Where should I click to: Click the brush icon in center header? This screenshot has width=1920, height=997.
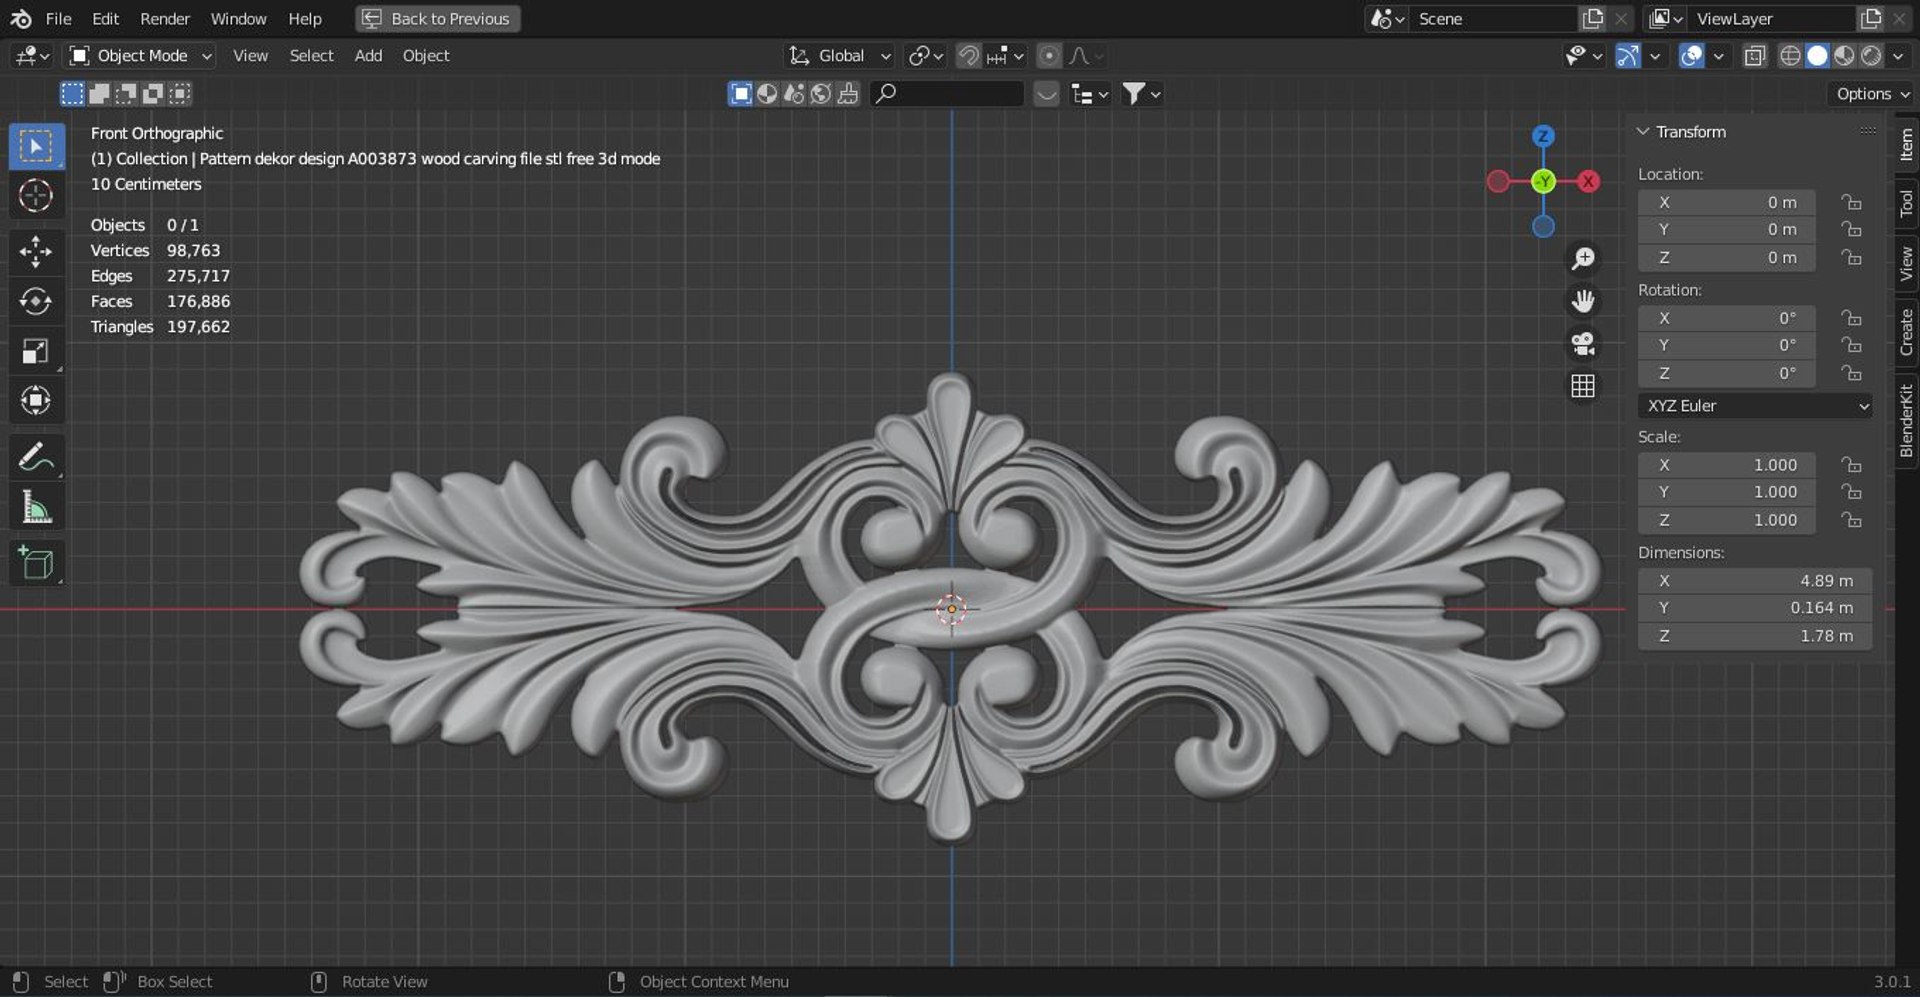point(848,94)
